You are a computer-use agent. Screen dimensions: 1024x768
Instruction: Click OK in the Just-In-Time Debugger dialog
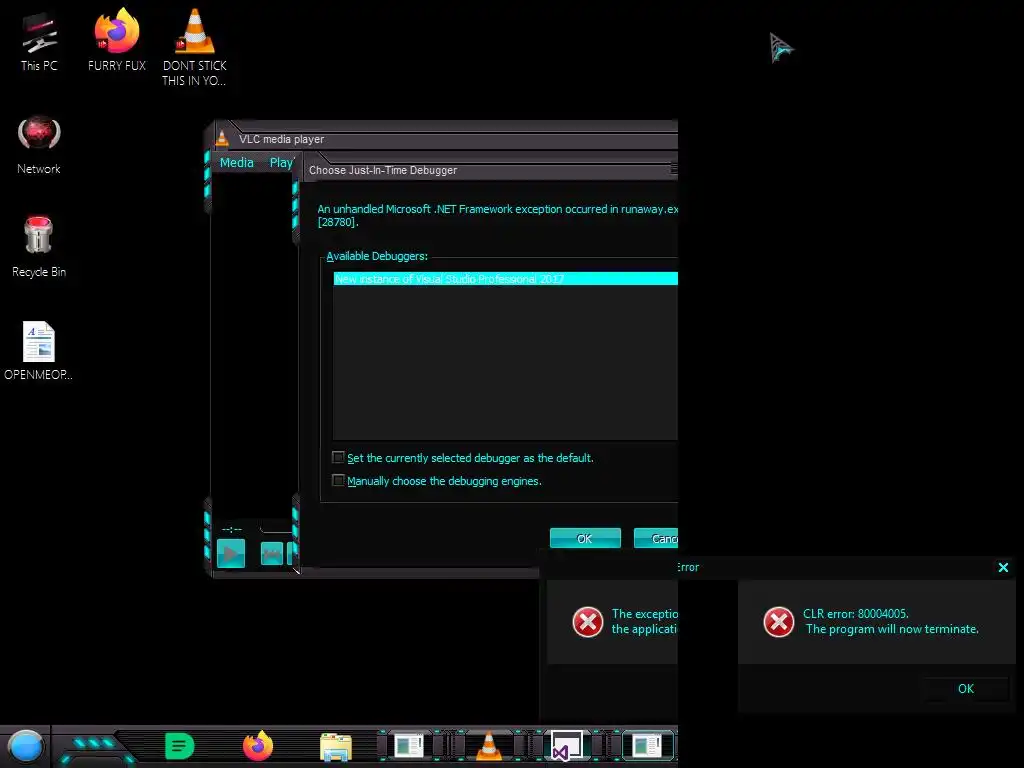click(x=585, y=538)
